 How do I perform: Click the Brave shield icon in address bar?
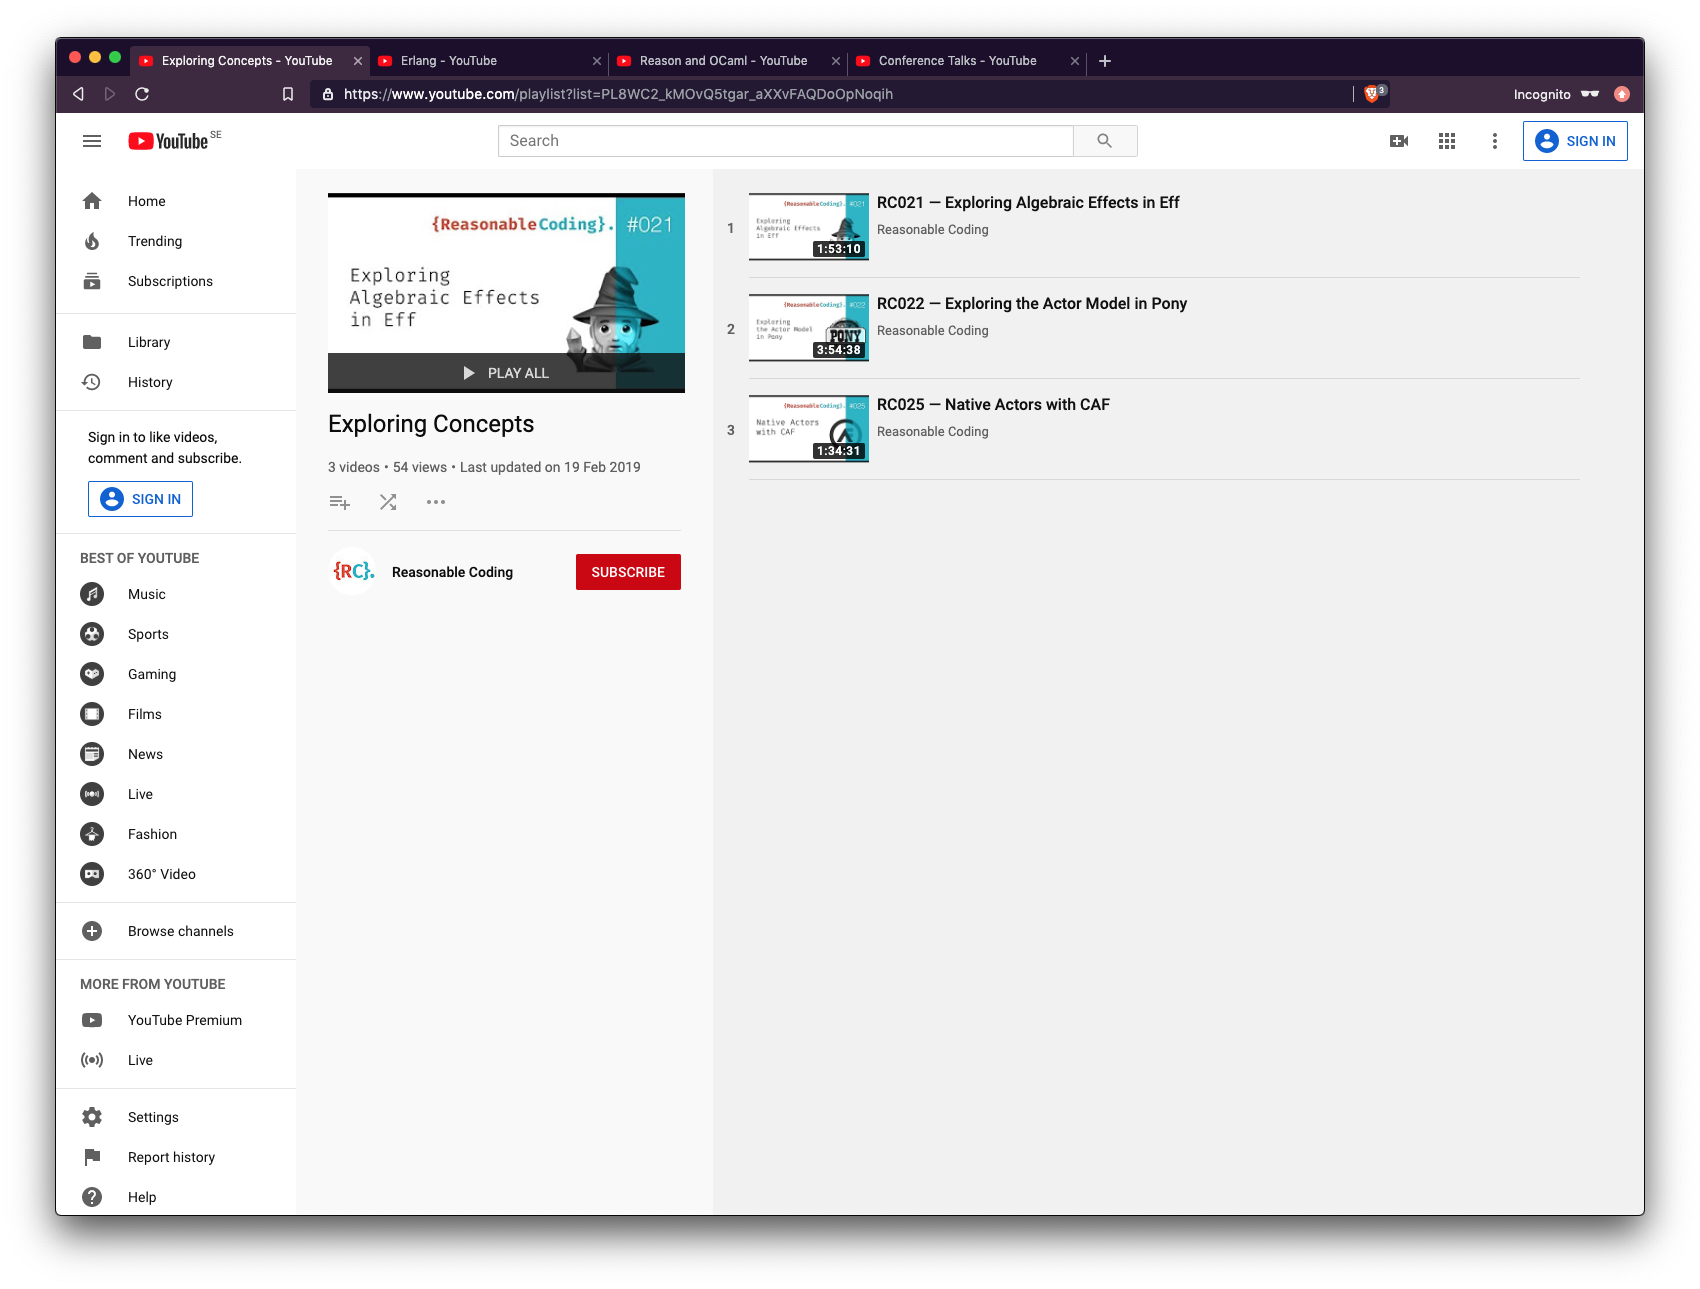point(1371,93)
